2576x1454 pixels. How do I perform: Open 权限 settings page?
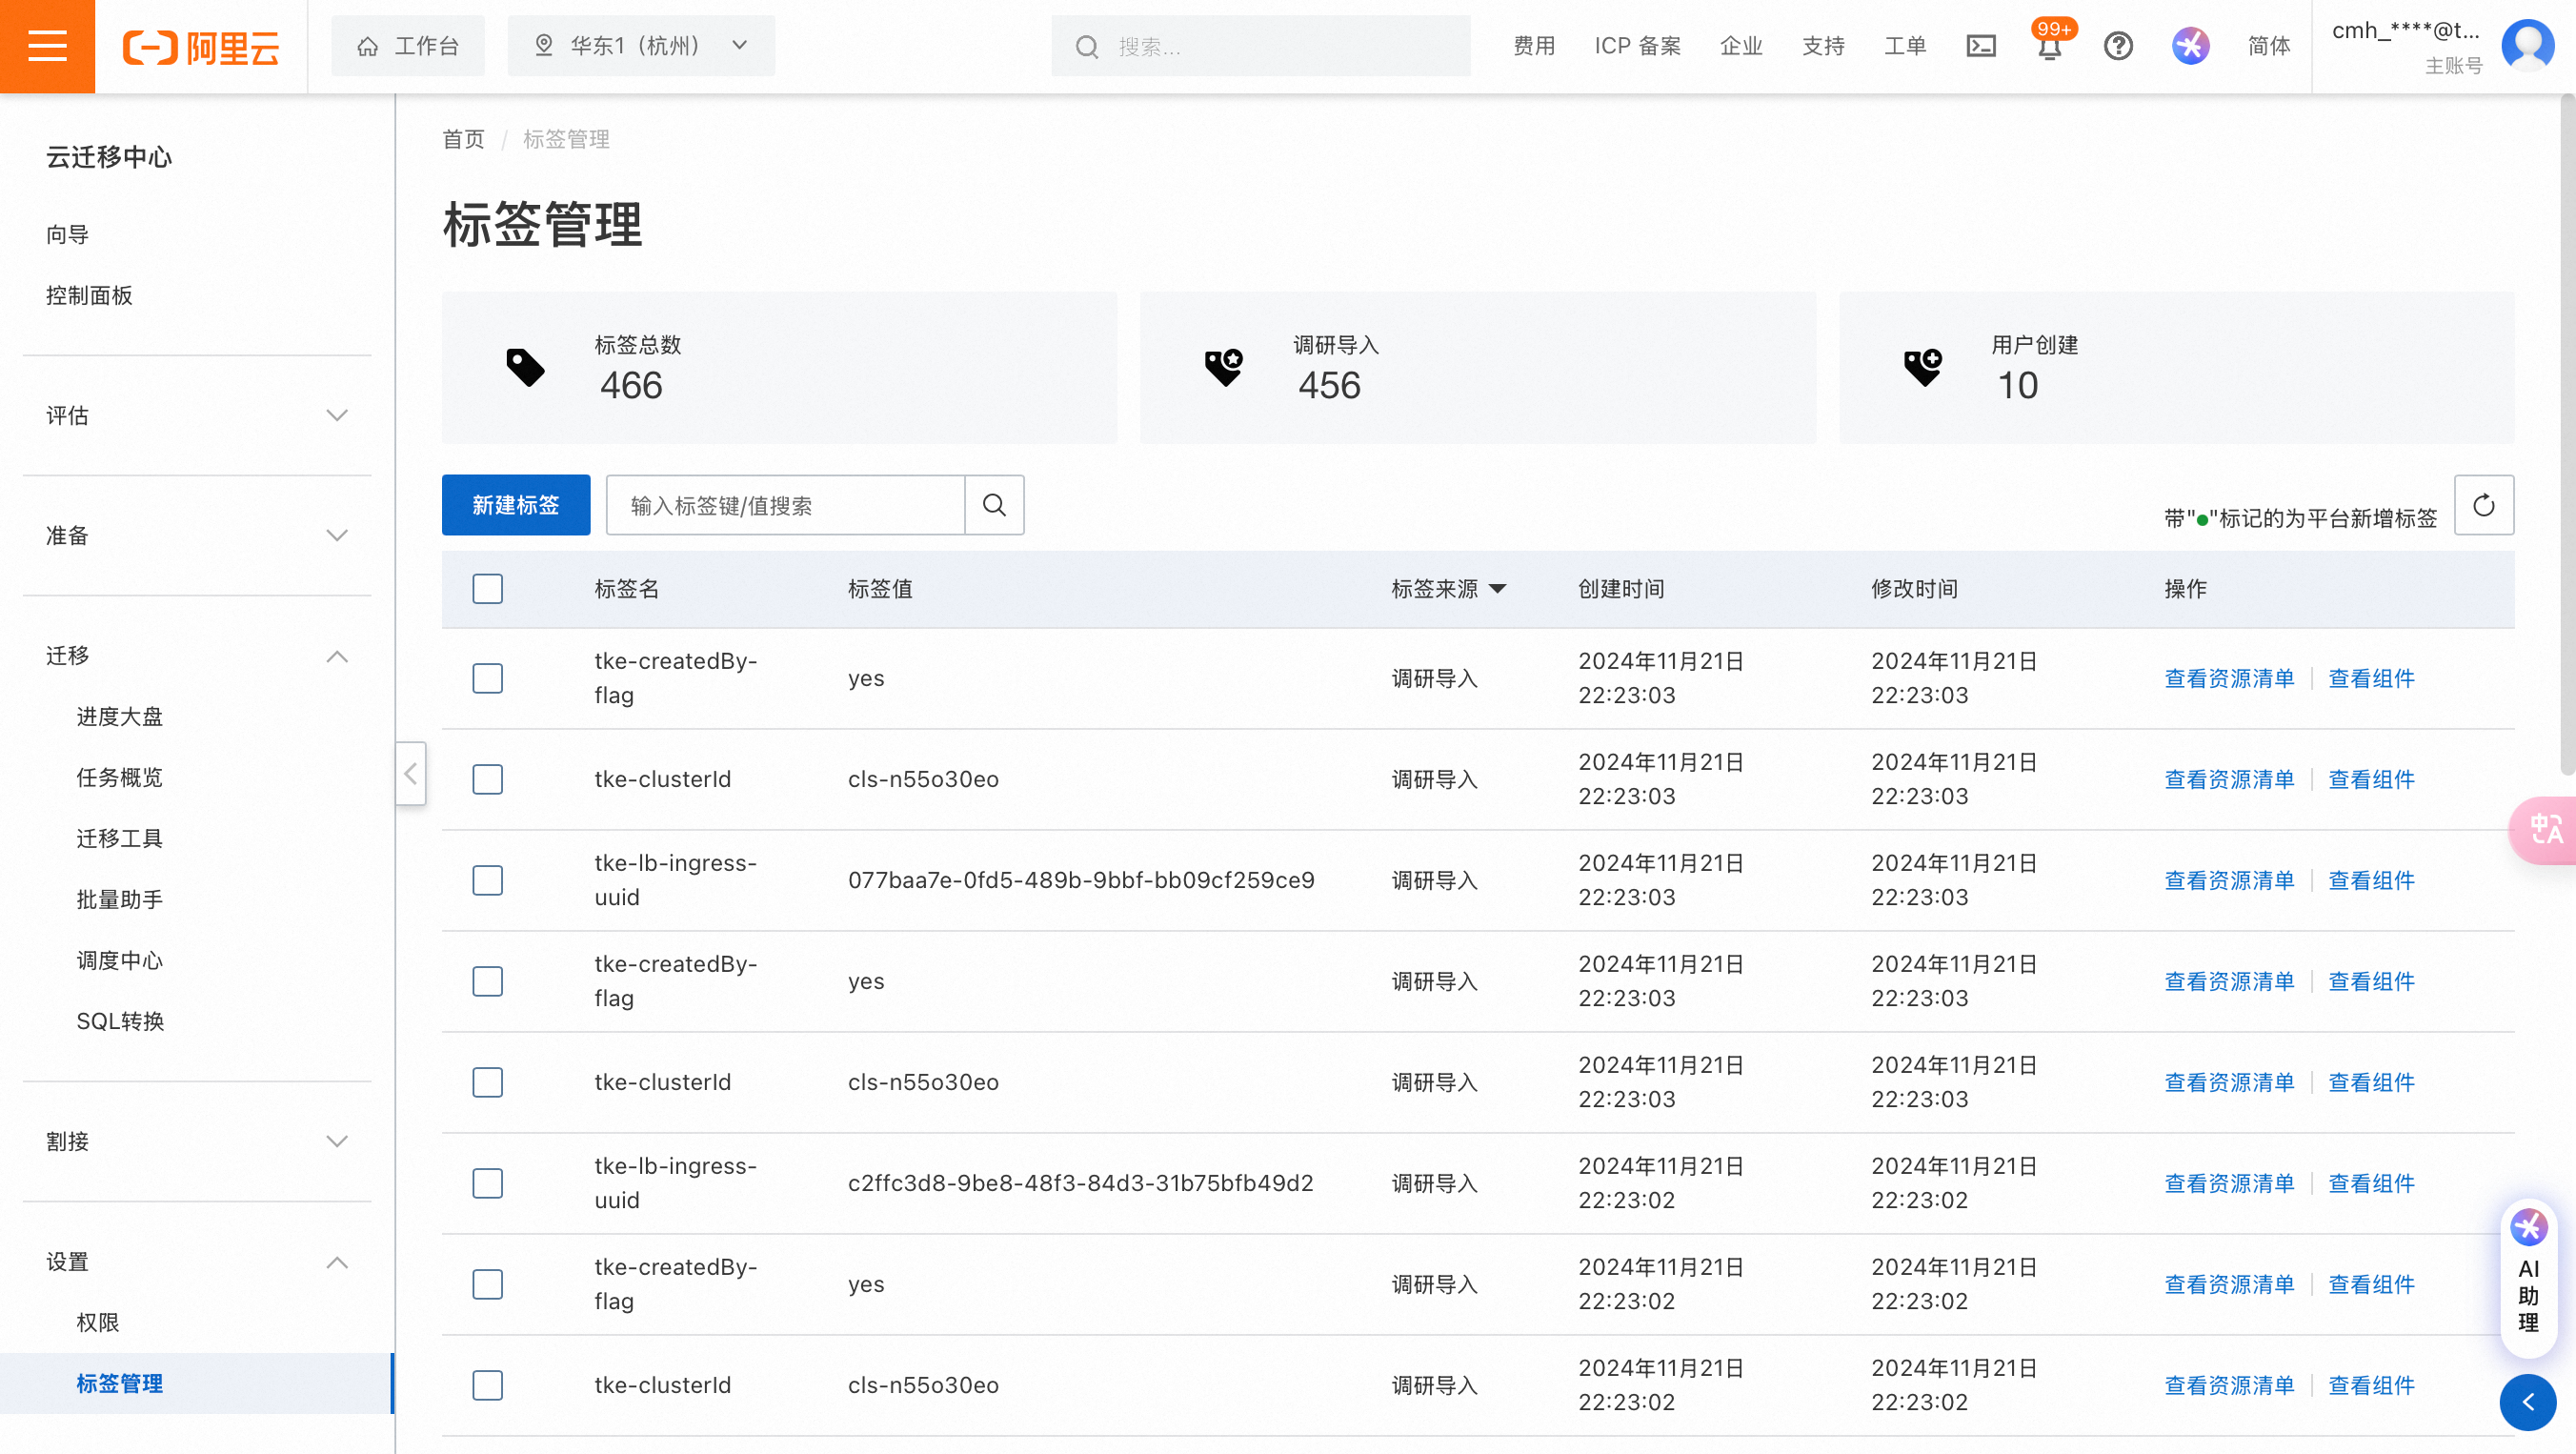(98, 1323)
